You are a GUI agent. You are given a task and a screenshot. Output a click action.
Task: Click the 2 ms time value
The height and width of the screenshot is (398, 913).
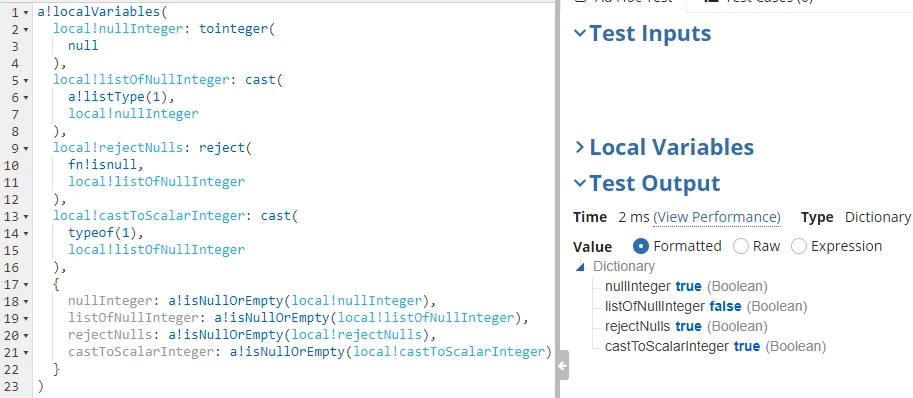634,217
